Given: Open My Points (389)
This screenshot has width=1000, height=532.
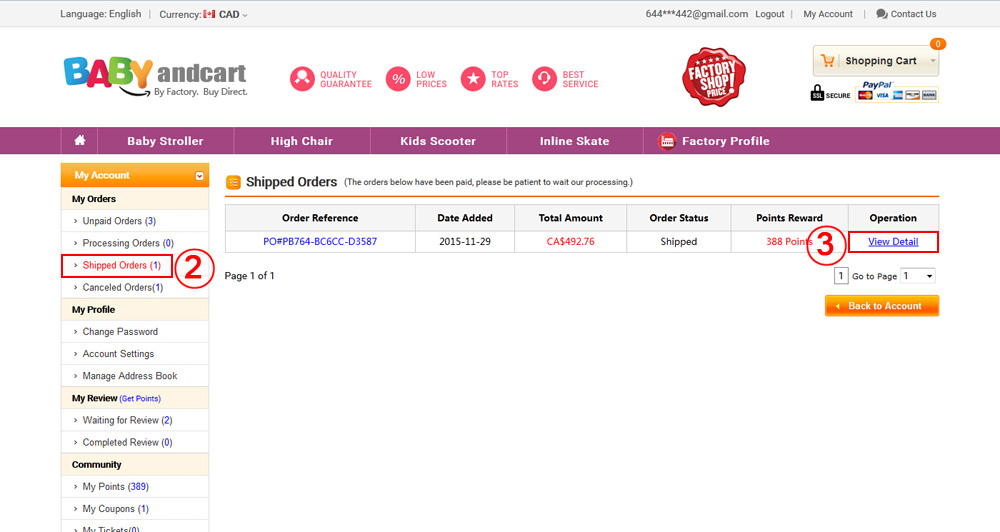Looking at the screenshot, I should coord(115,487).
